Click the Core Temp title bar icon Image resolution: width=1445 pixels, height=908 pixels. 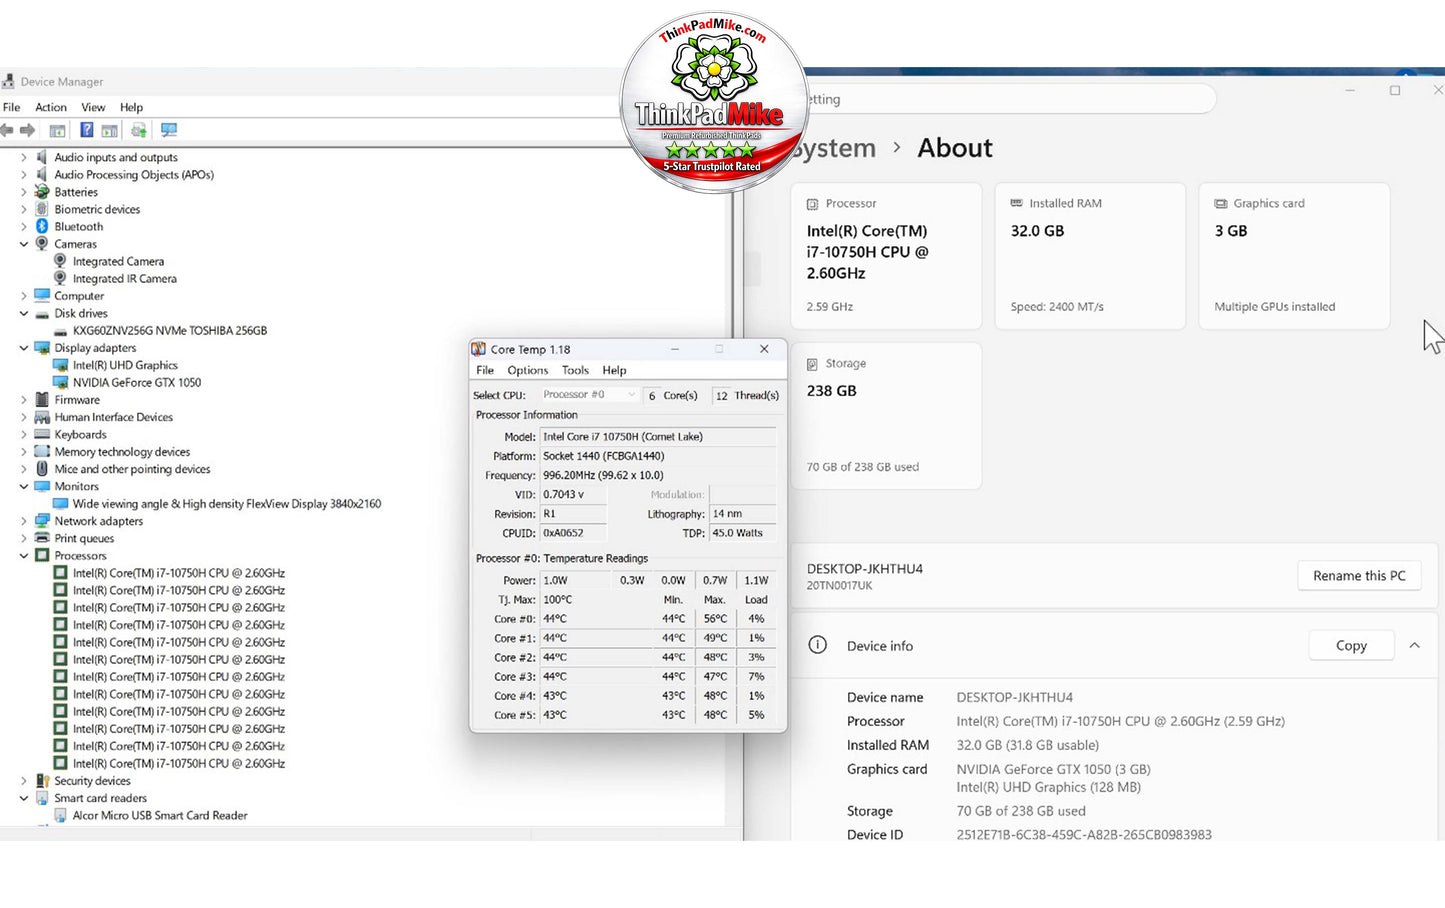479,349
